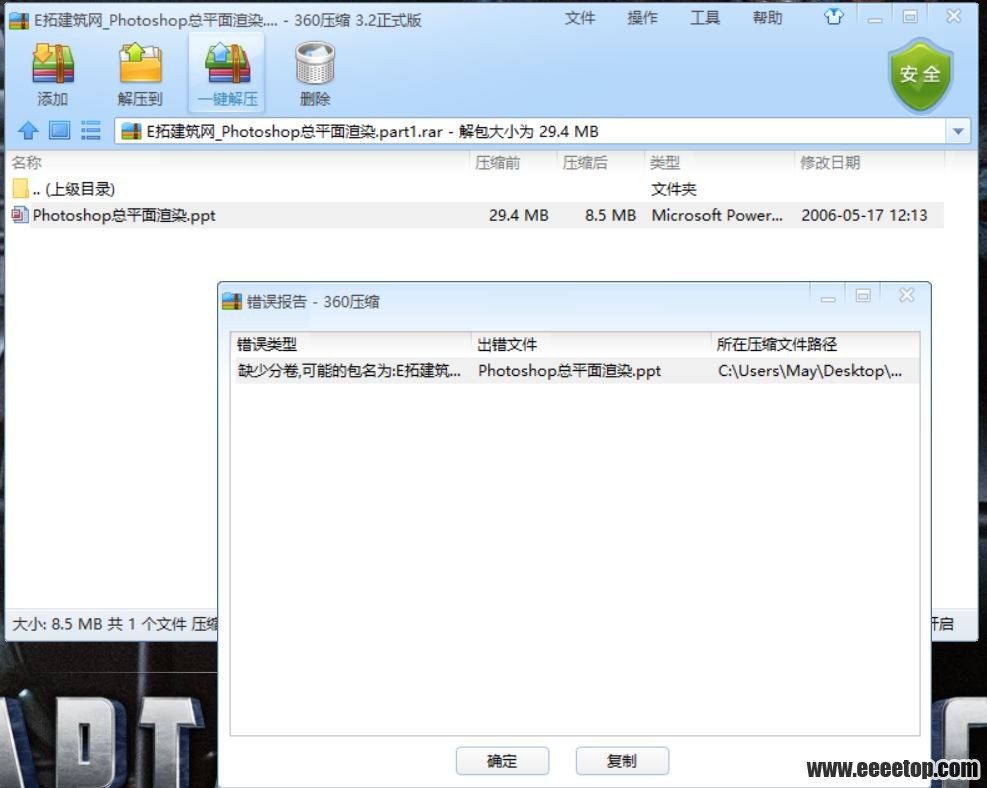Click 复制 button in error dialog

622,761
